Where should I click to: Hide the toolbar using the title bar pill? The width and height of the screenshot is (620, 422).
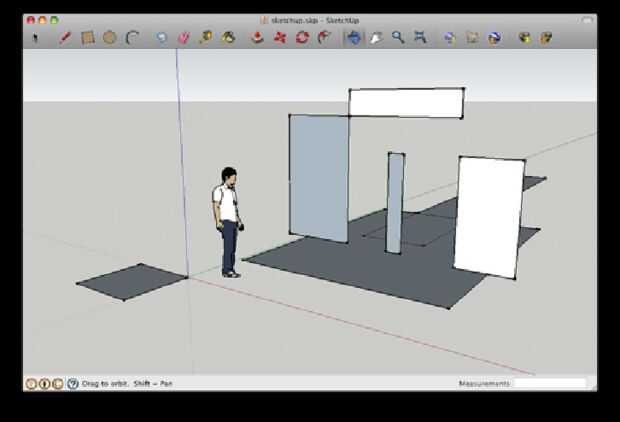tap(587, 20)
